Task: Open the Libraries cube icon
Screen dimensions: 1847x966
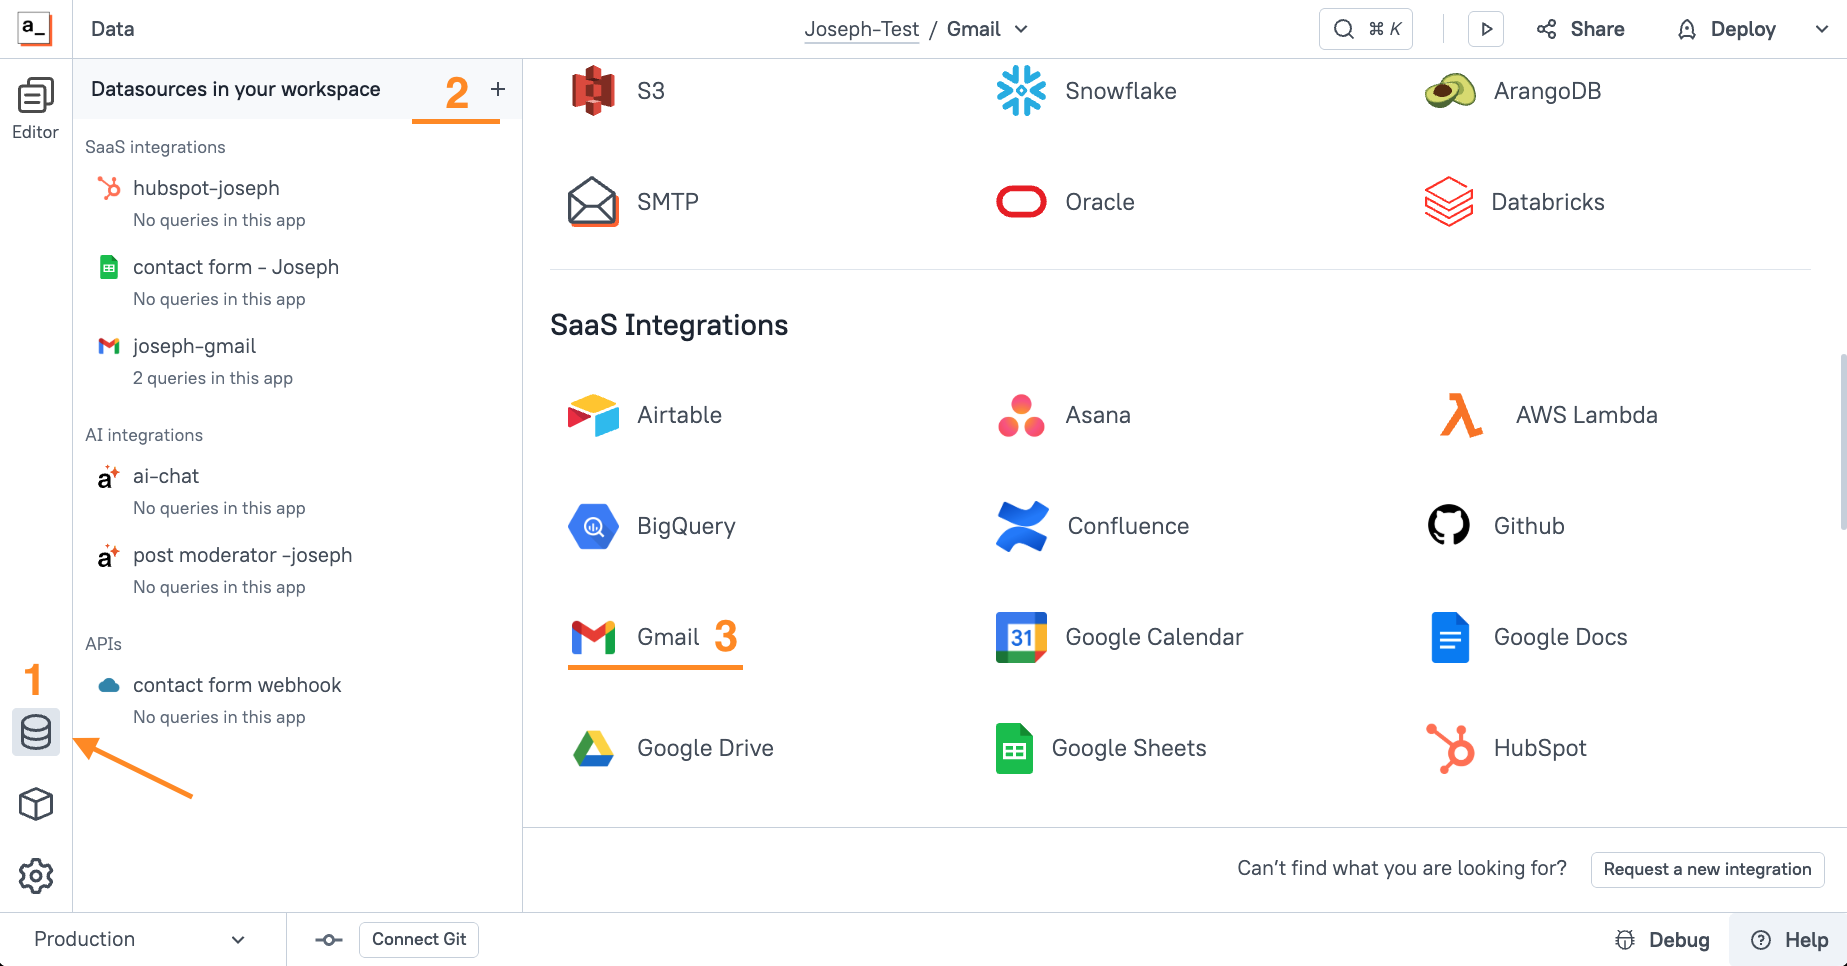Action: [x=36, y=804]
